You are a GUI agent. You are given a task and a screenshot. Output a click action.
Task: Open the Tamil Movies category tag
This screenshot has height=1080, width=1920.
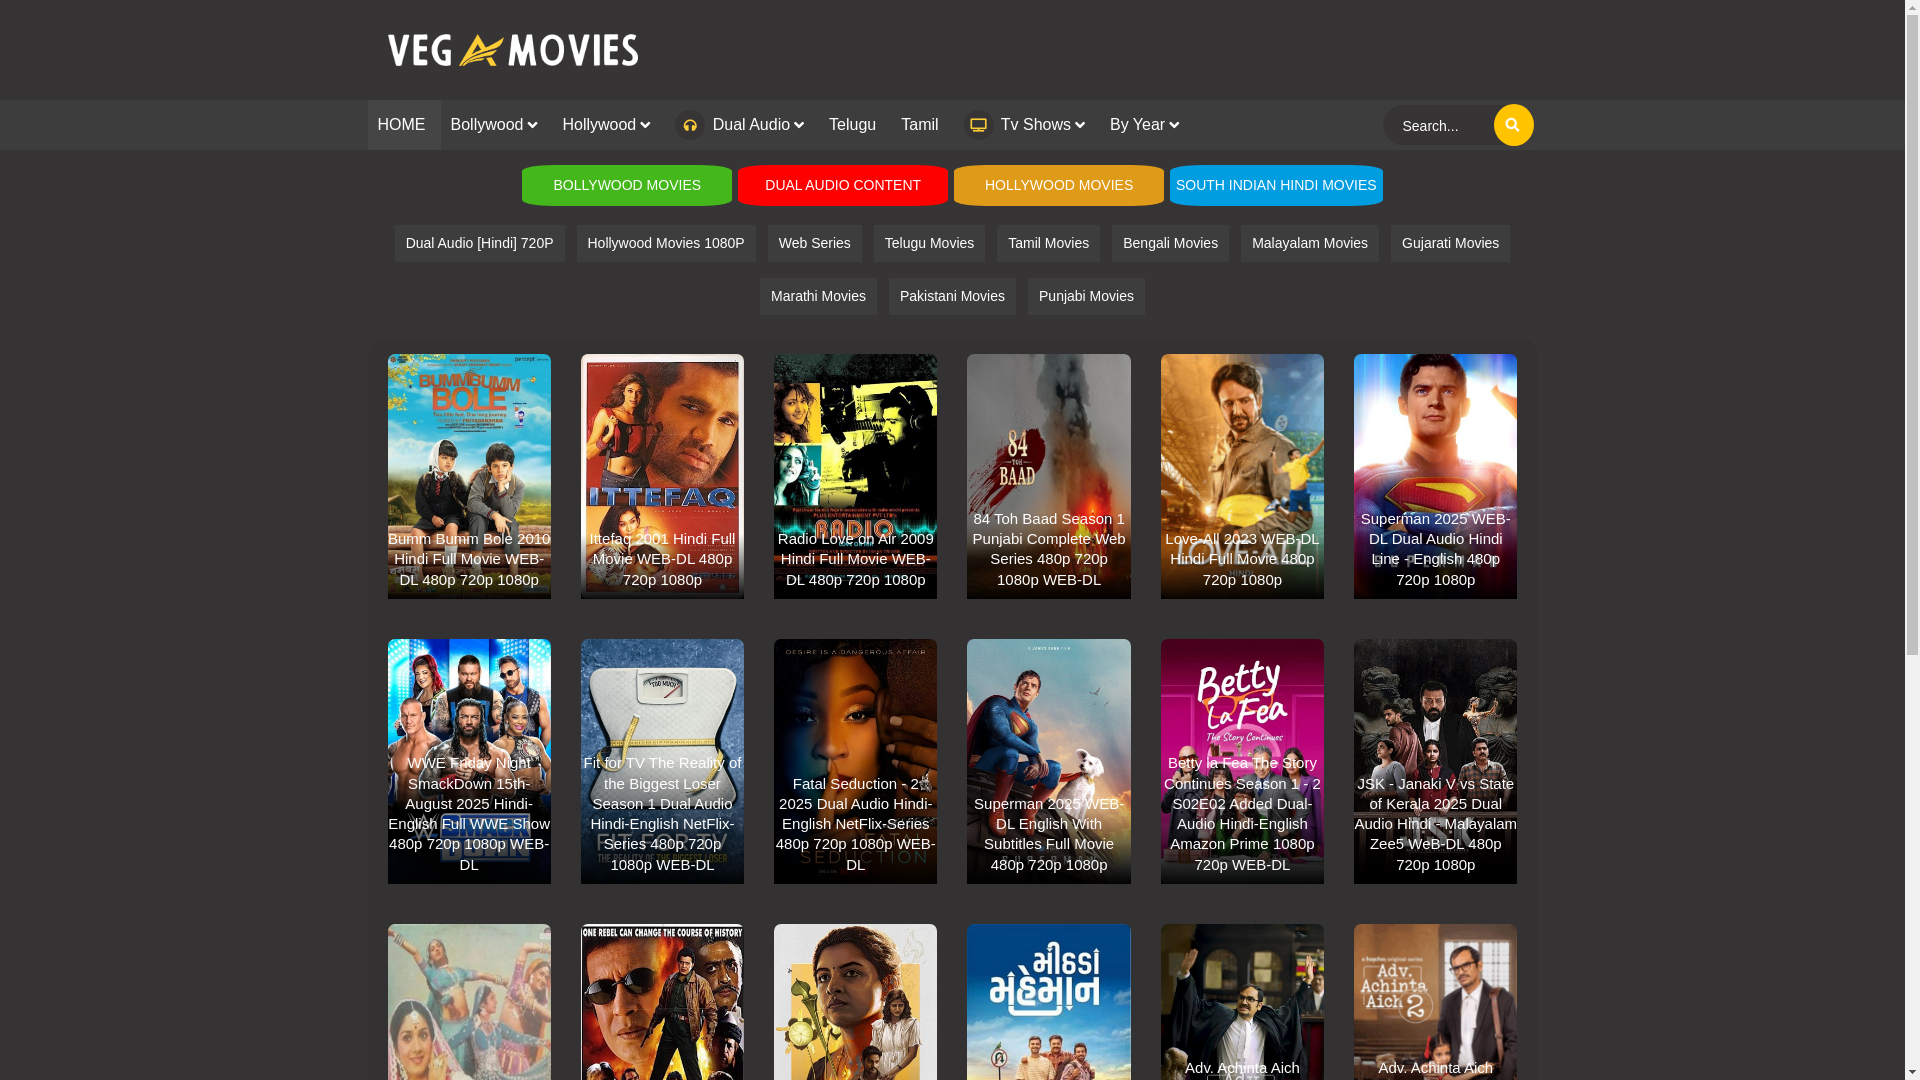point(1048,243)
